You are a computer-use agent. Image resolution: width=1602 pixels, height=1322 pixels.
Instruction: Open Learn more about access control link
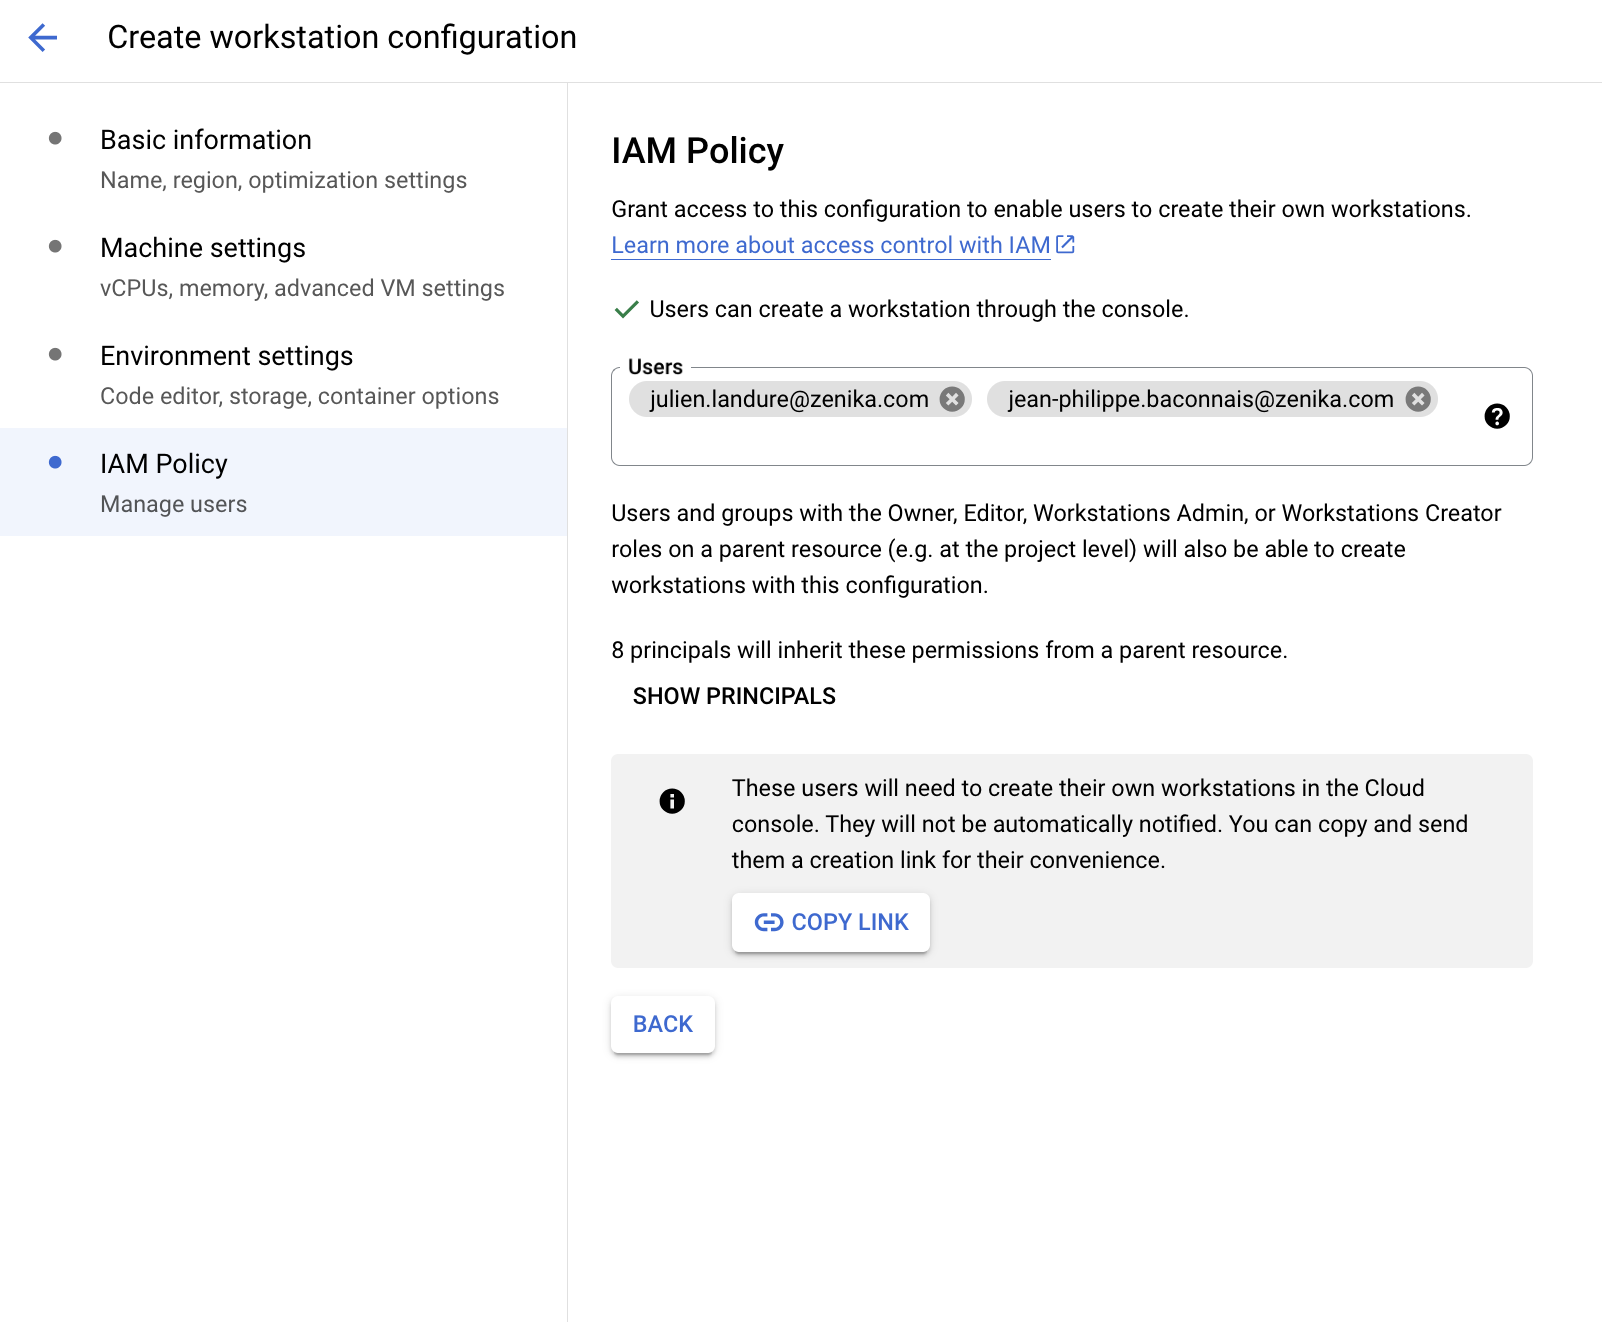point(830,245)
